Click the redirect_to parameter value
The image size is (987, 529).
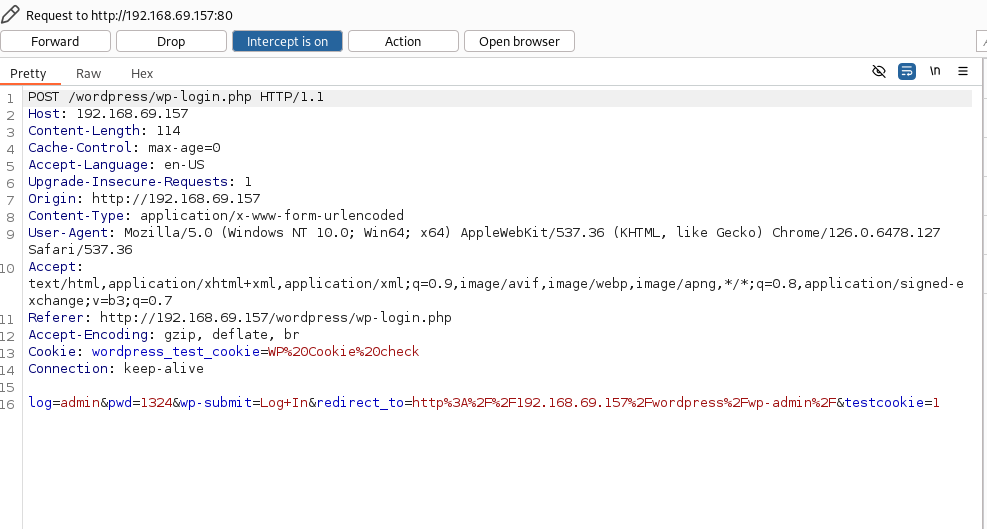pos(624,402)
